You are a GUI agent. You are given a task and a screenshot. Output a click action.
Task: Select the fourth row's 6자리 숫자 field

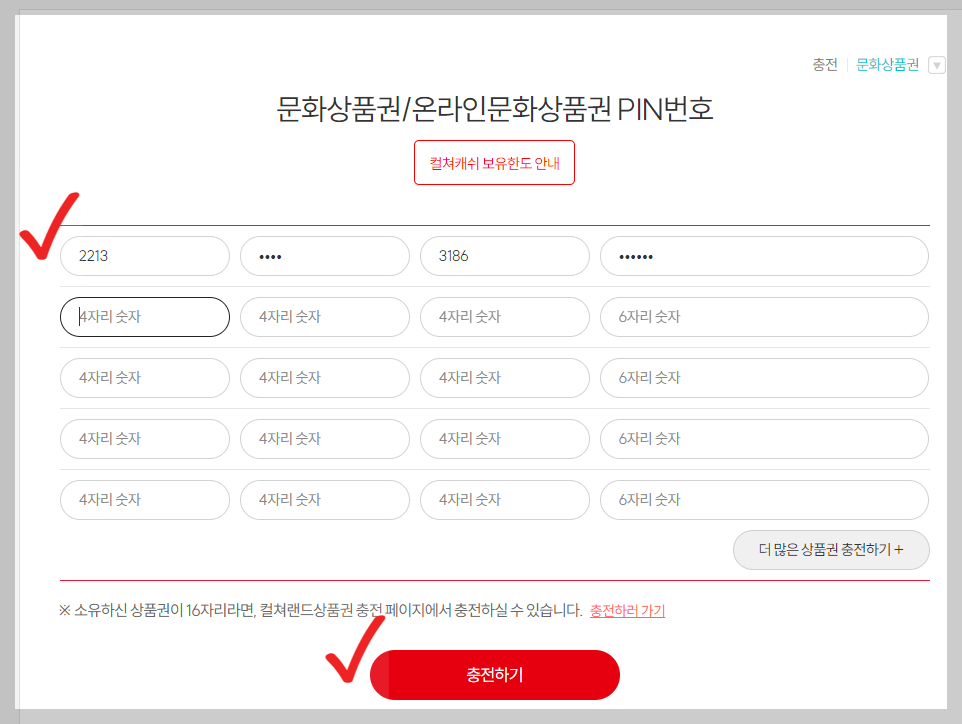click(x=764, y=439)
